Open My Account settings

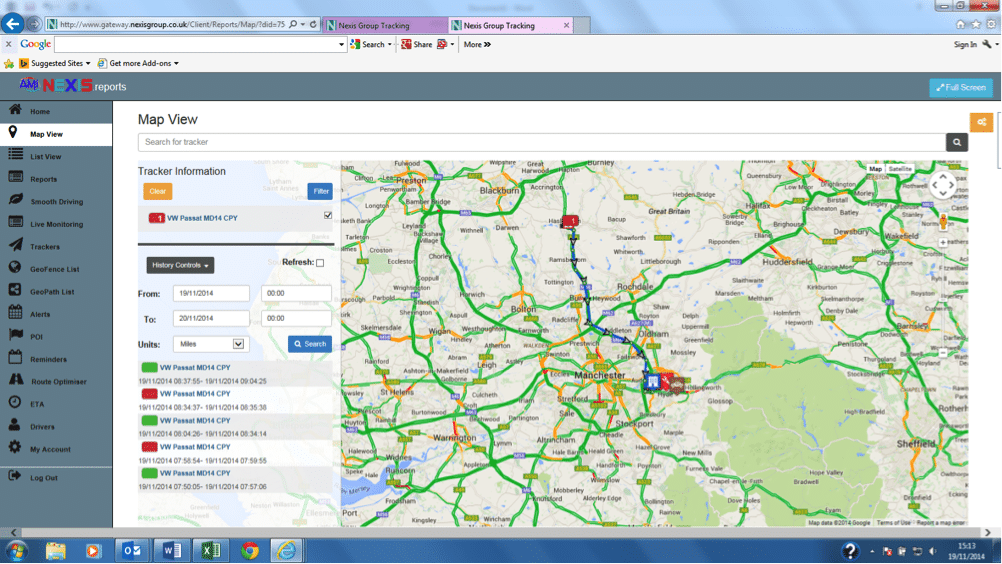click(56, 449)
